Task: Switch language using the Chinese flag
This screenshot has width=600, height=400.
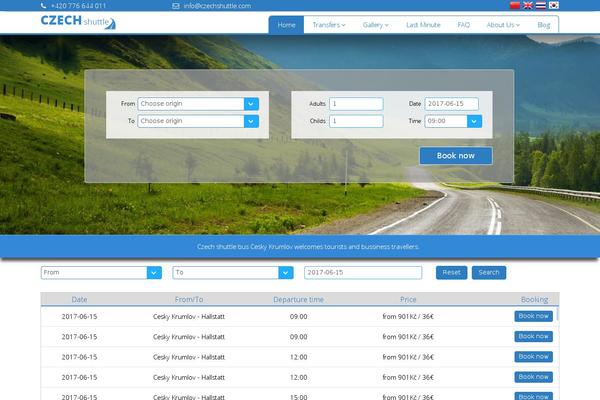Action: coord(515,5)
